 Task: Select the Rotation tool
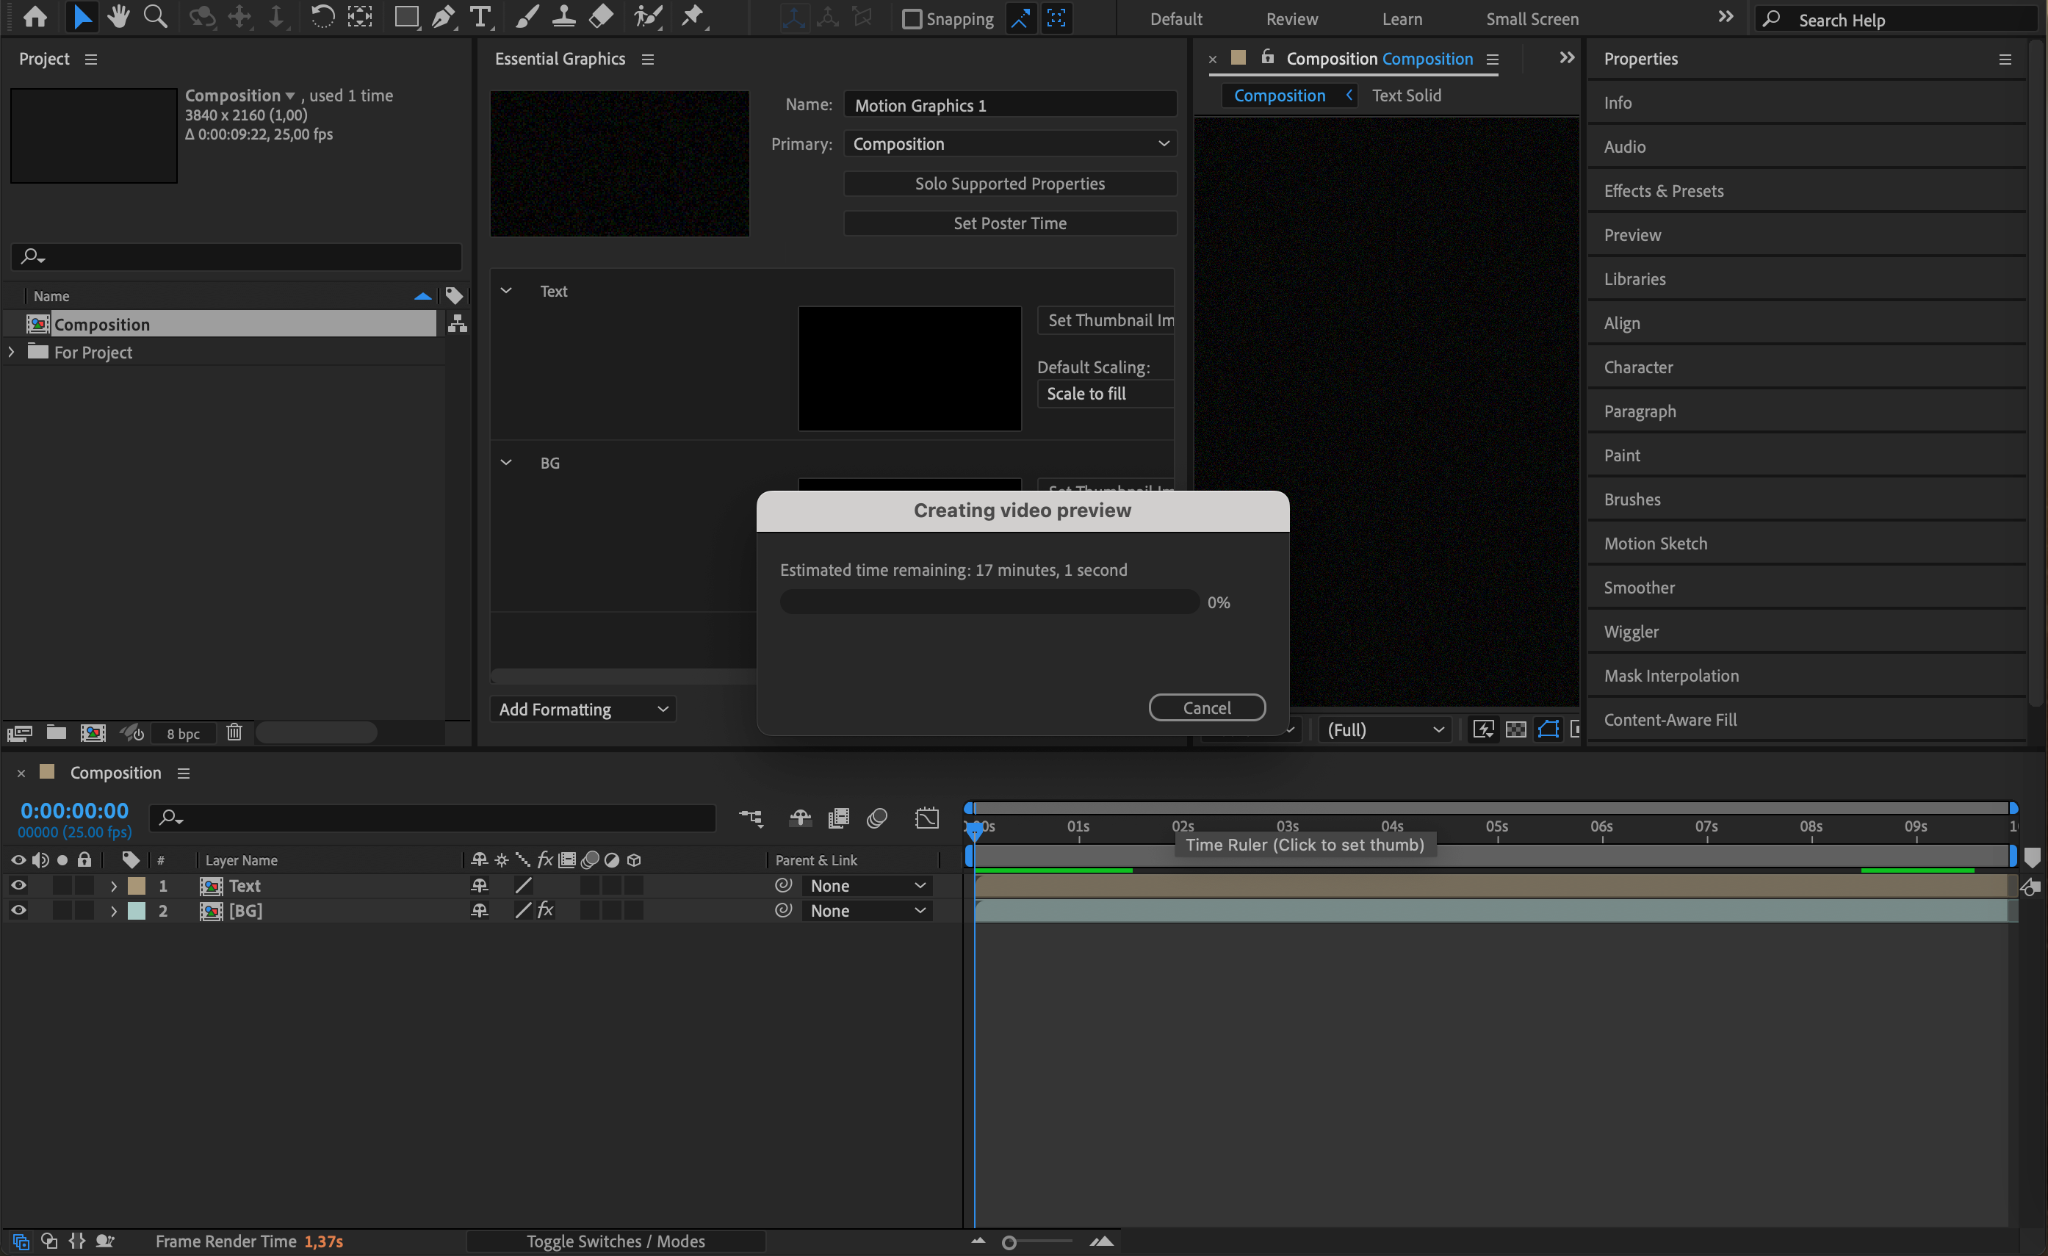(x=322, y=17)
